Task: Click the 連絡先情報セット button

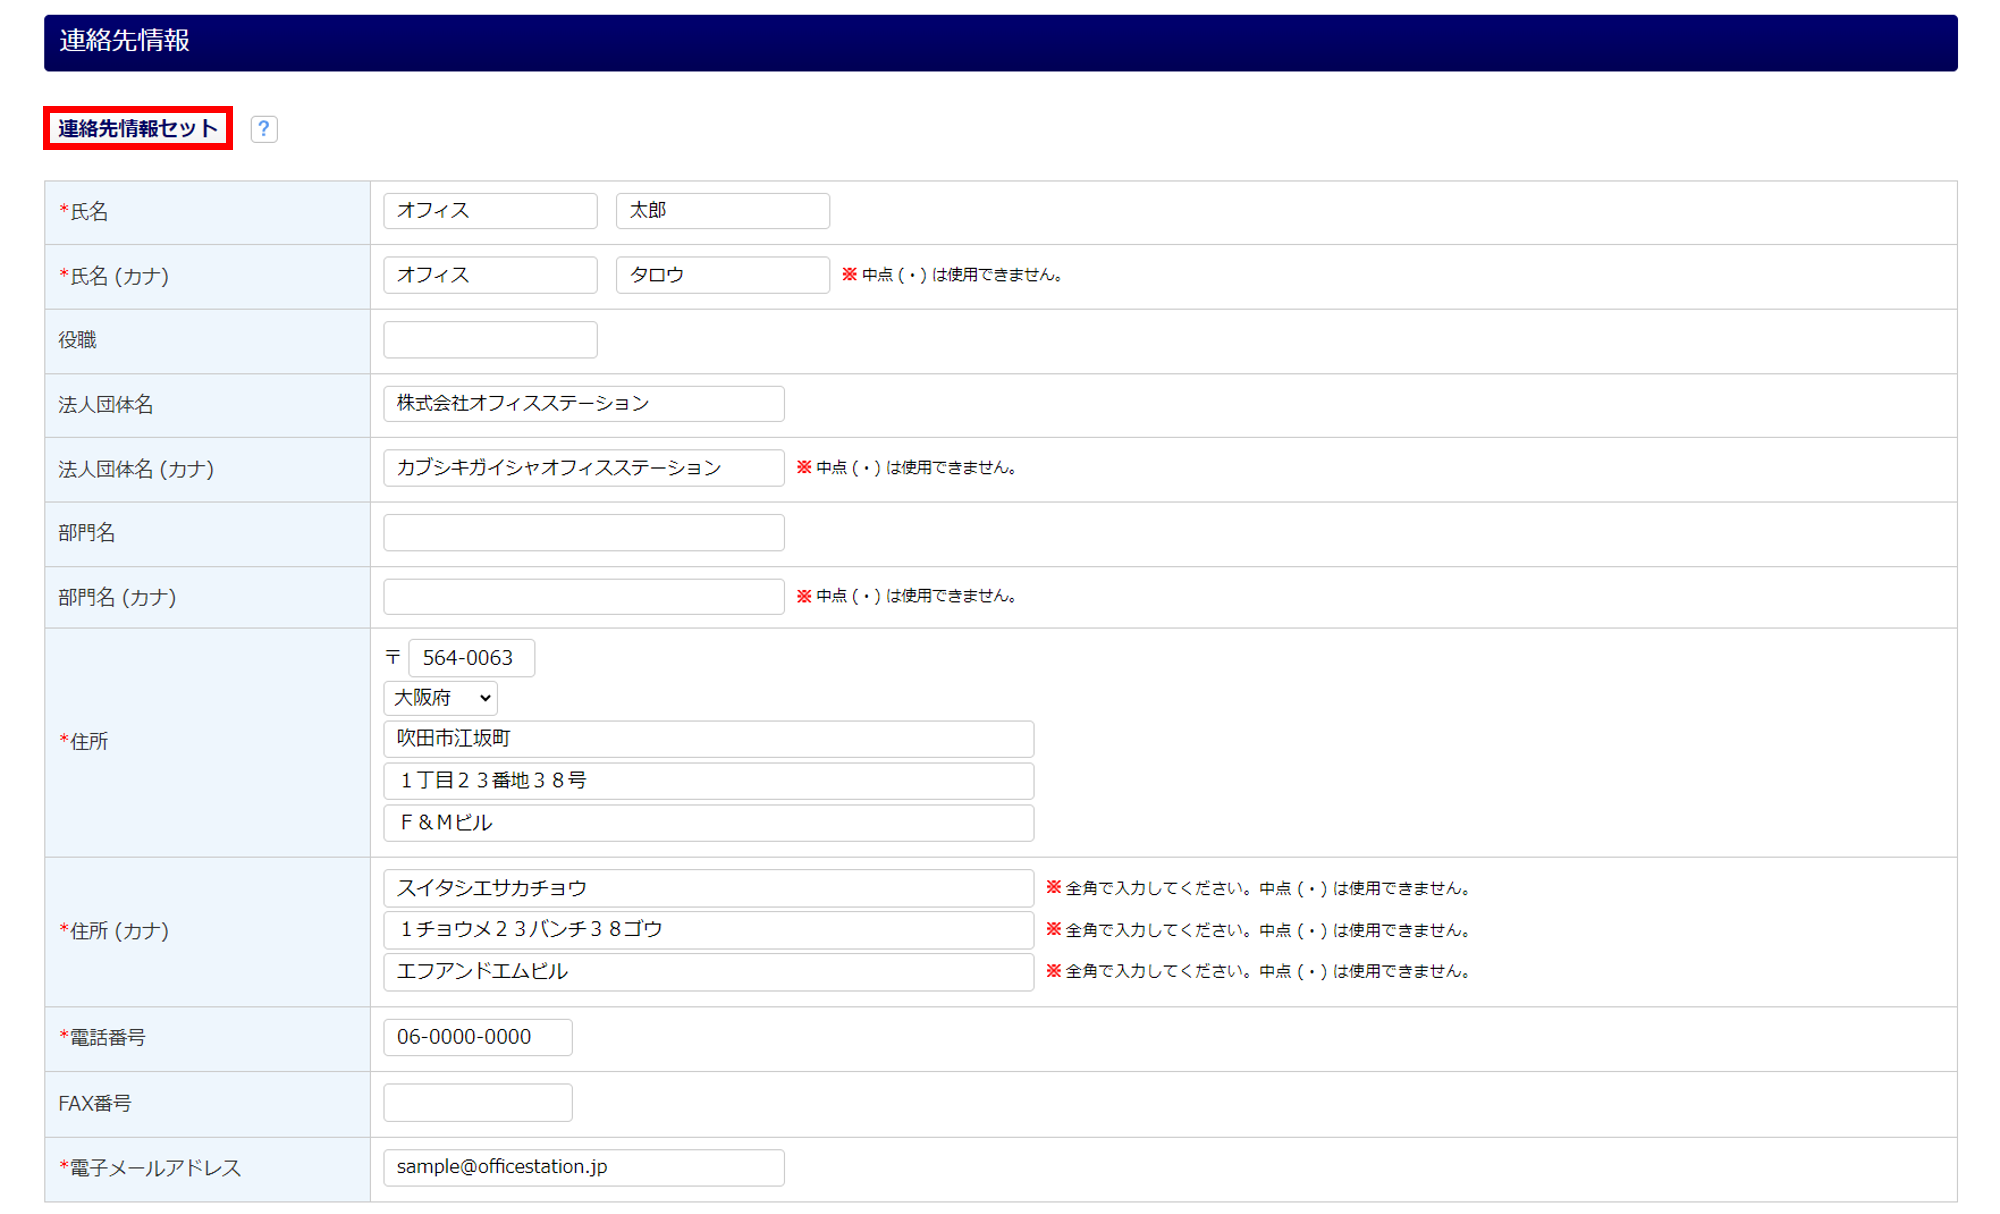Action: [x=138, y=129]
